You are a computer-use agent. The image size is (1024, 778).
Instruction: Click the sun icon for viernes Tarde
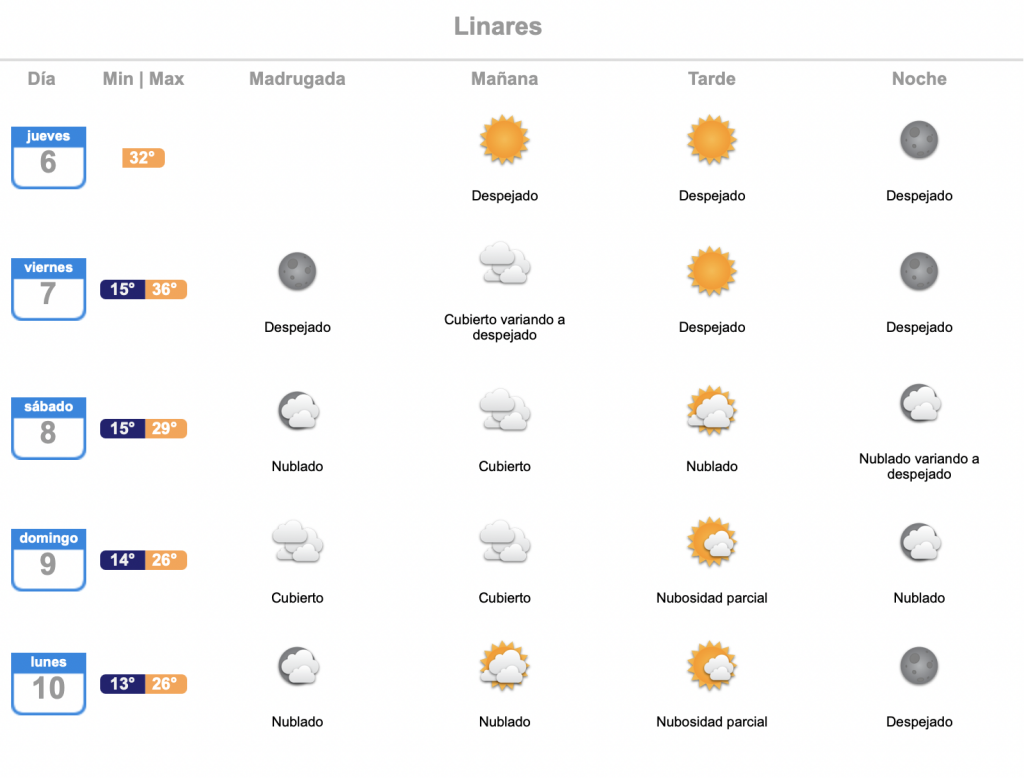coord(712,271)
